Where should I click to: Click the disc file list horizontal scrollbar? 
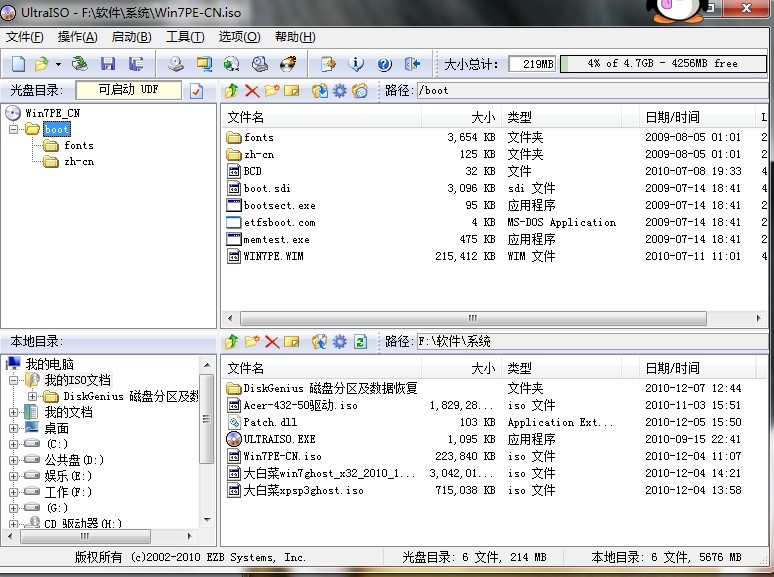[473, 318]
